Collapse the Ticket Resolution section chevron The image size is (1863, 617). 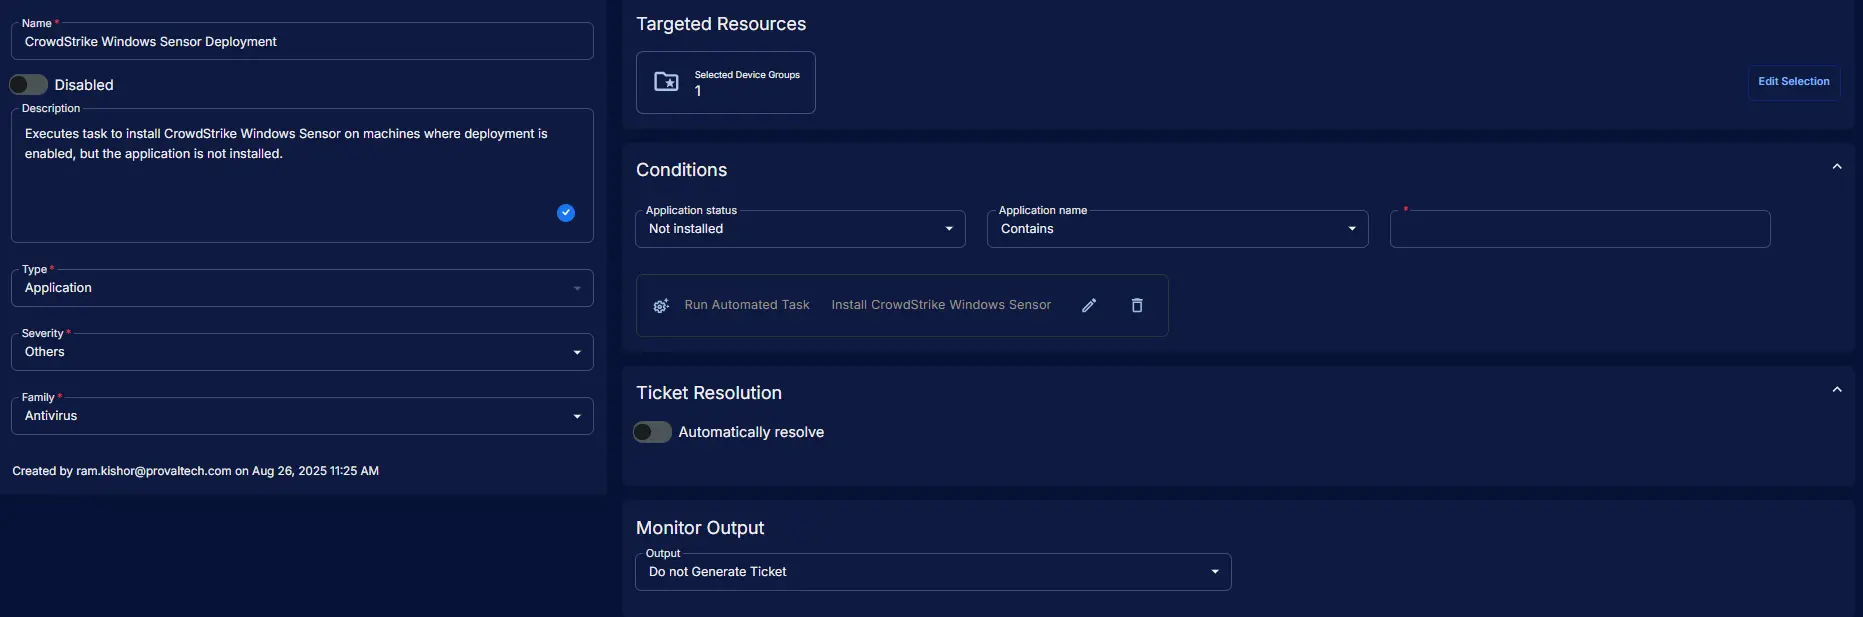(1837, 390)
